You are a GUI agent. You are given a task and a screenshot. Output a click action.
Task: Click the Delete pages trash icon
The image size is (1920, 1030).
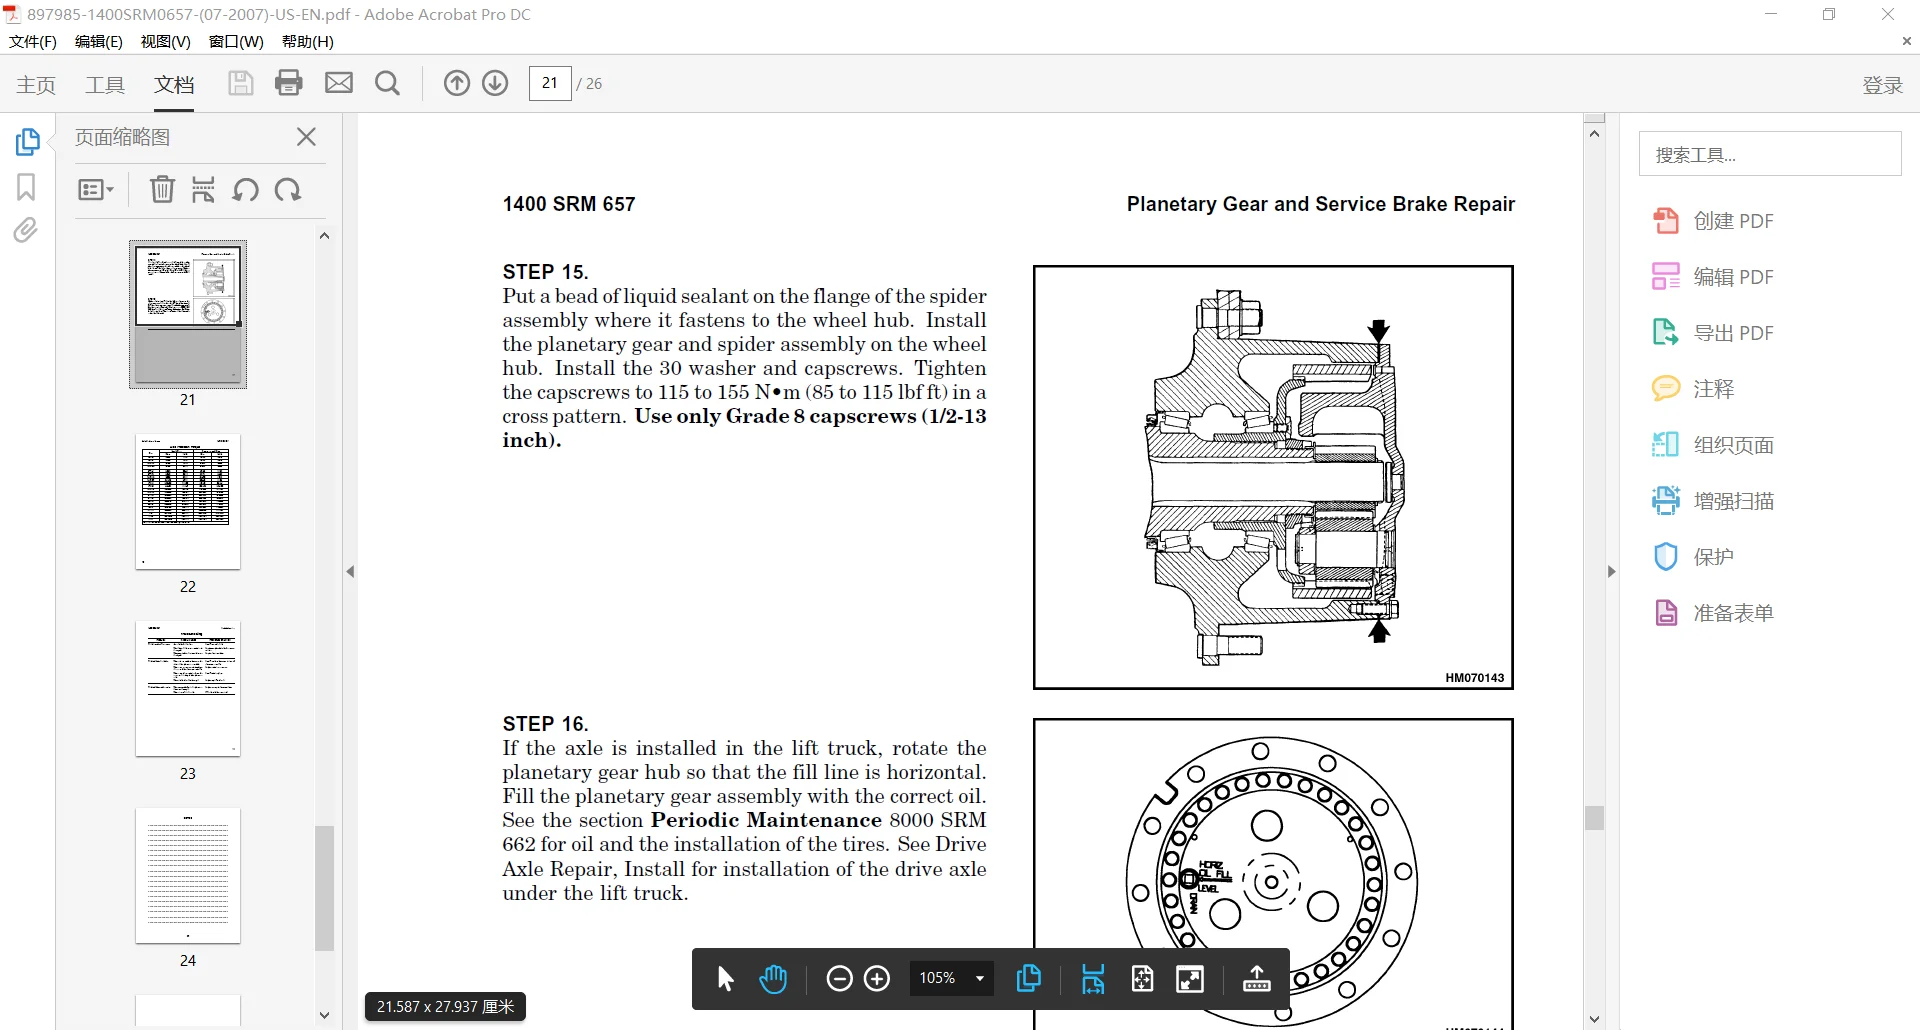[162, 189]
